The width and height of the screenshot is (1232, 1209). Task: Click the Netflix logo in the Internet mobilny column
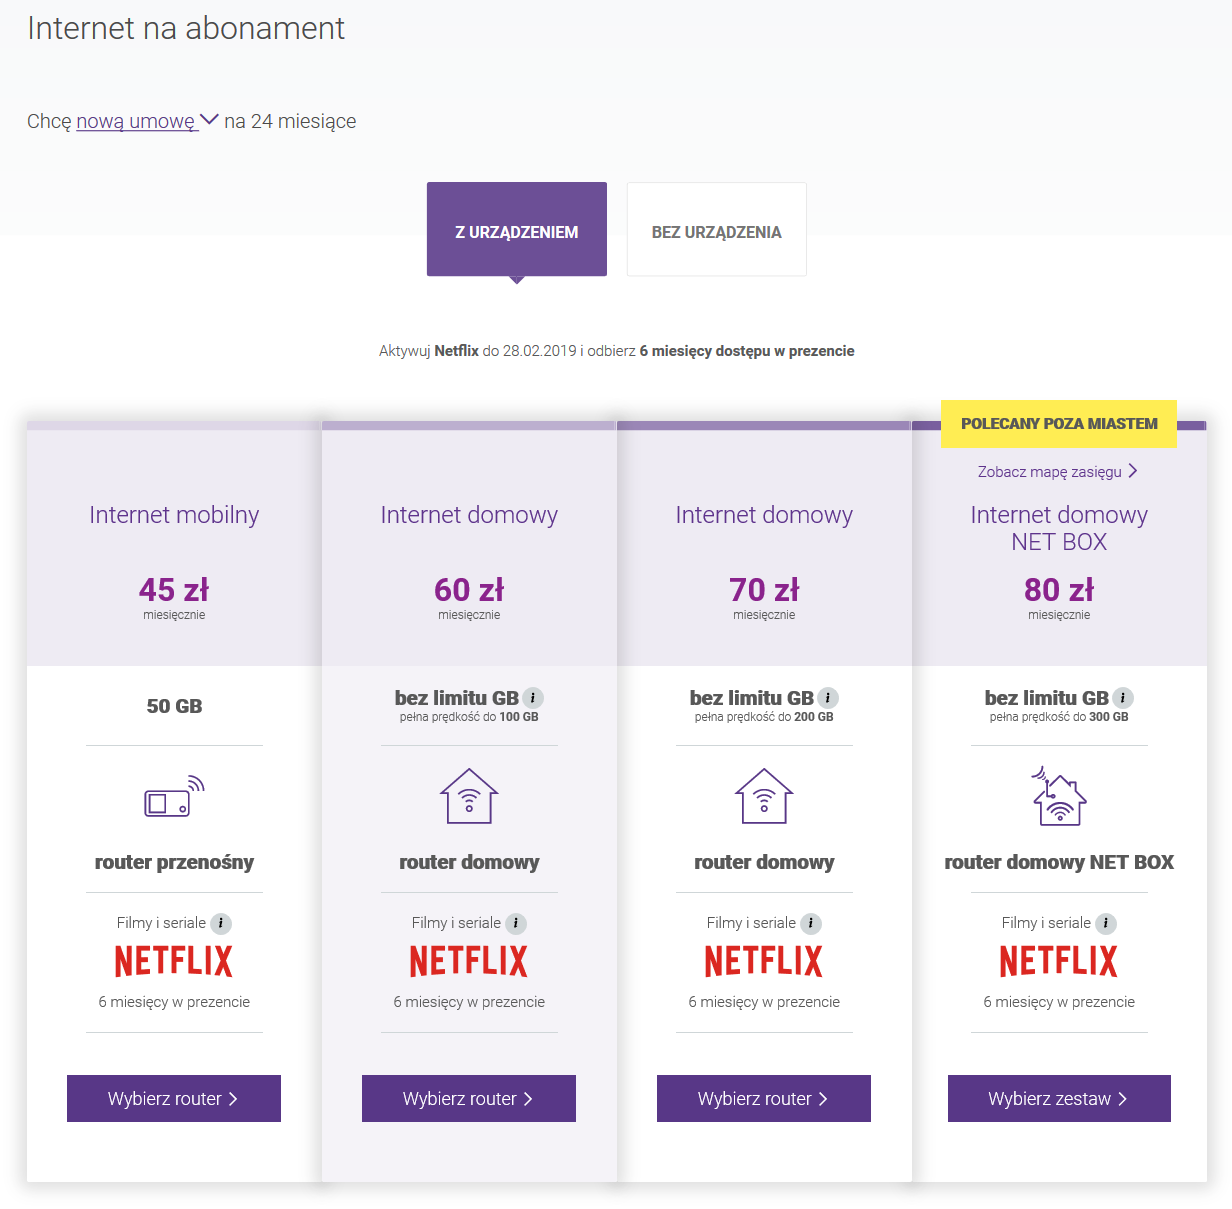pyautogui.click(x=173, y=960)
